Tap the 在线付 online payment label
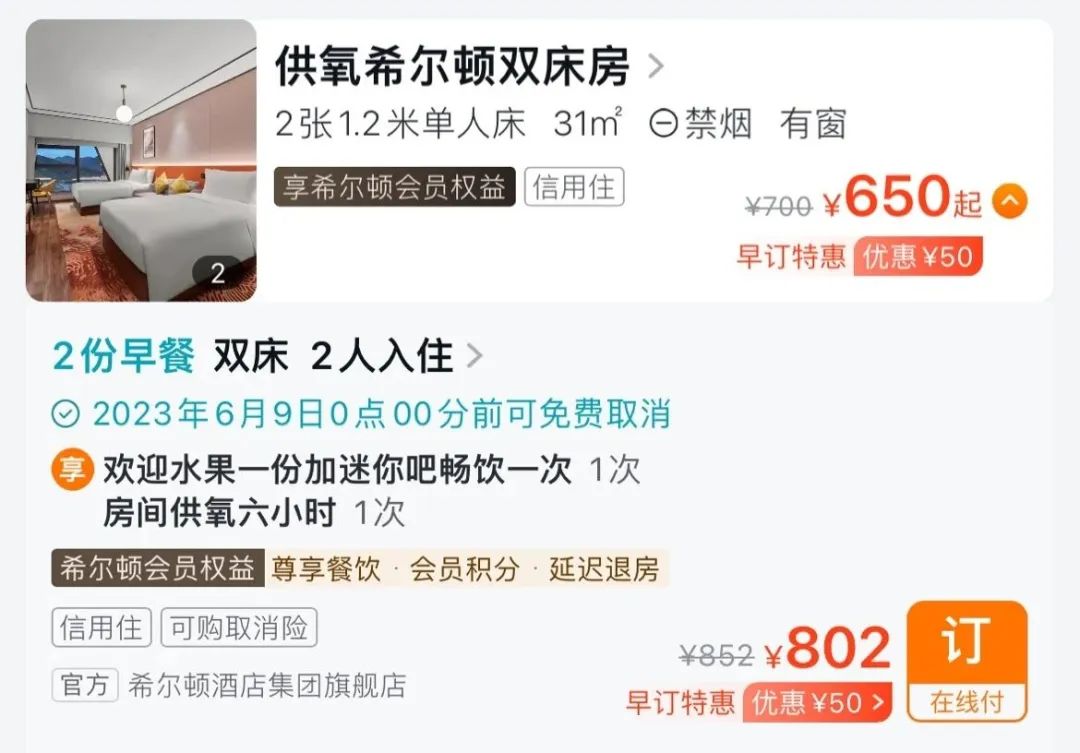The width and height of the screenshot is (1080, 753). [x=967, y=702]
